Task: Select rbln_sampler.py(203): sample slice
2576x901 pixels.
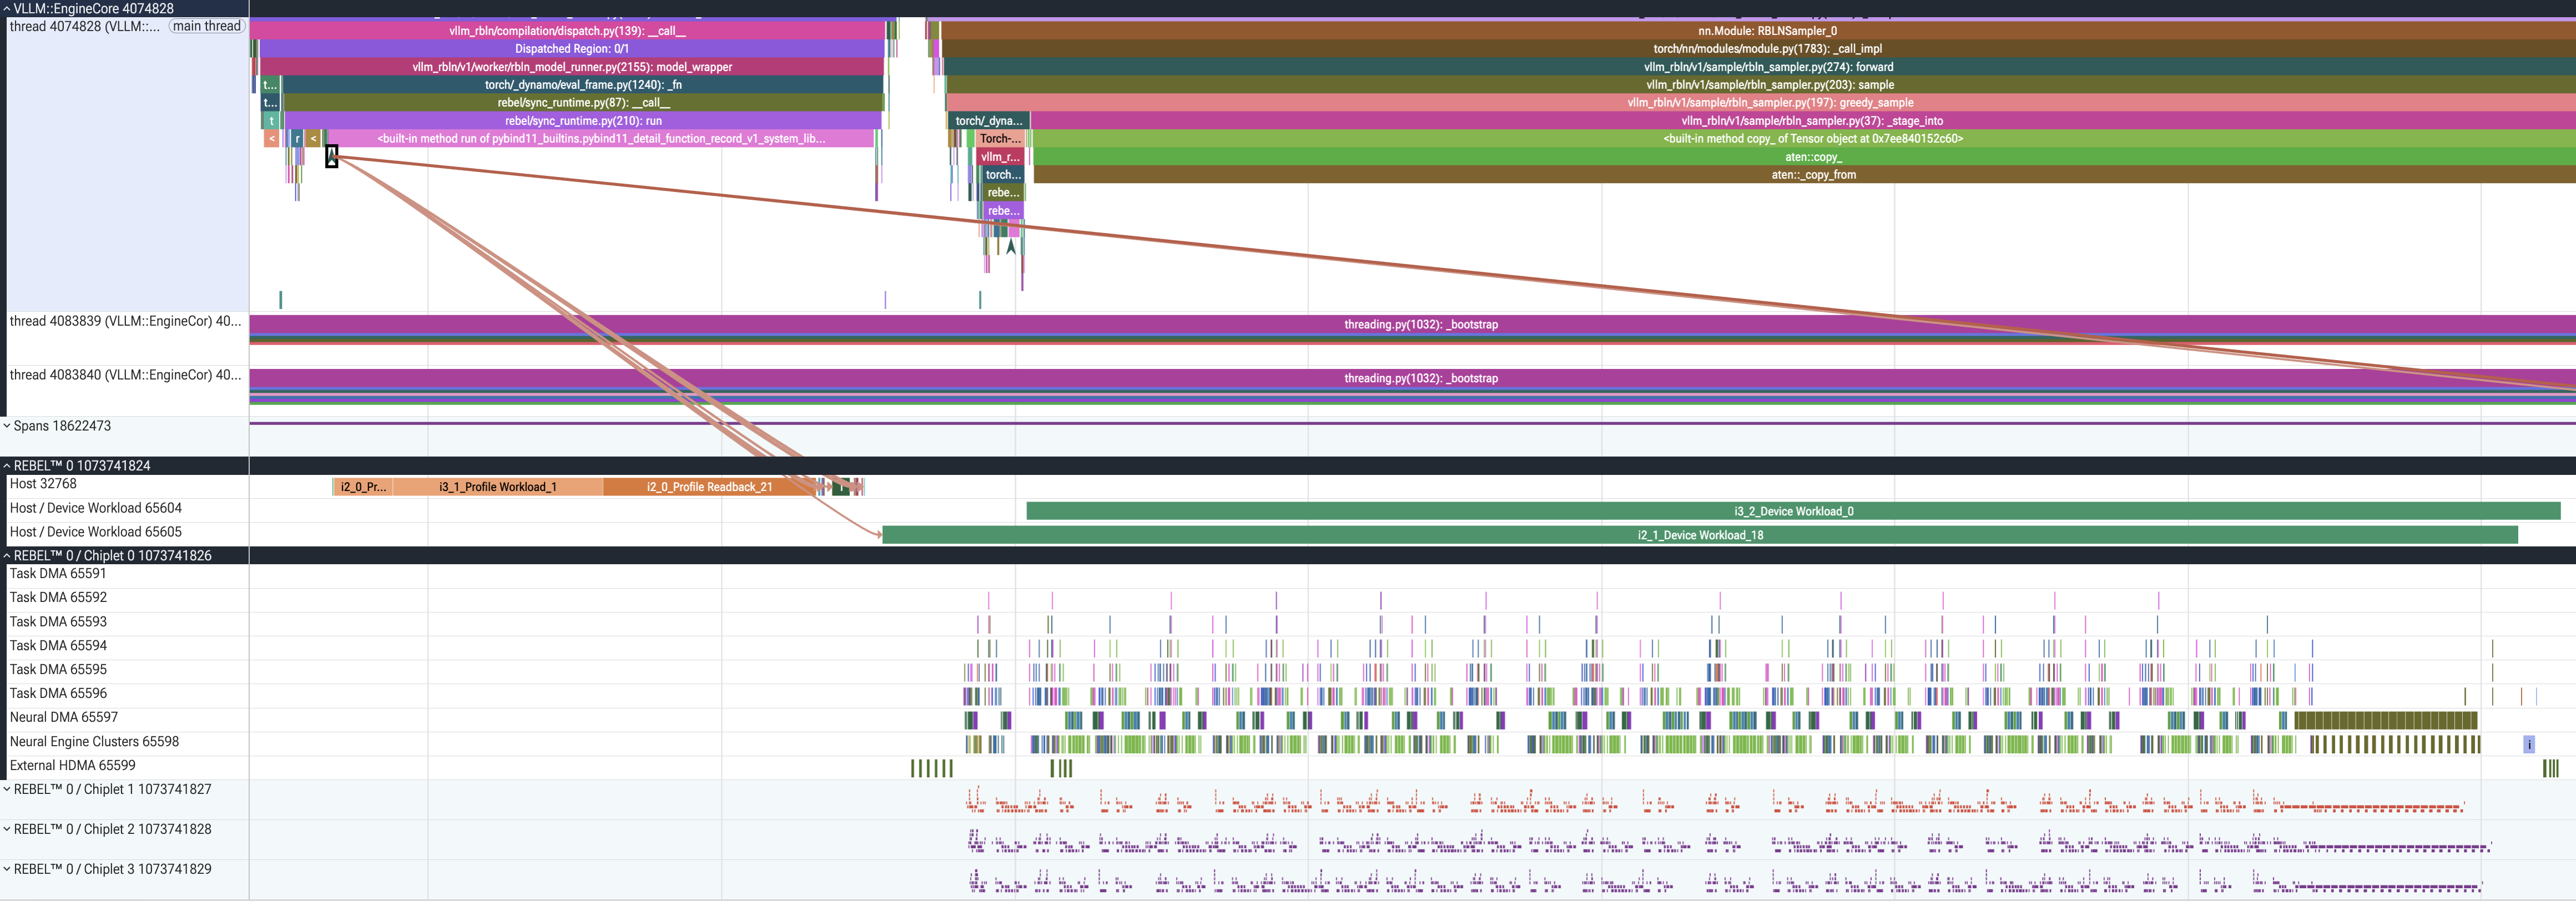Action: coord(1761,85)
